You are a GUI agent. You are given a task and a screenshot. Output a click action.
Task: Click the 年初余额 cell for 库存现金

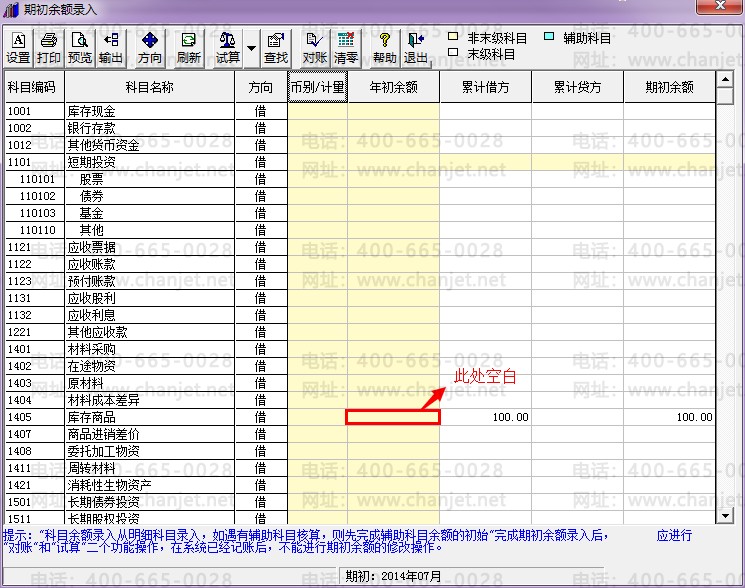[x=394, y=112]
